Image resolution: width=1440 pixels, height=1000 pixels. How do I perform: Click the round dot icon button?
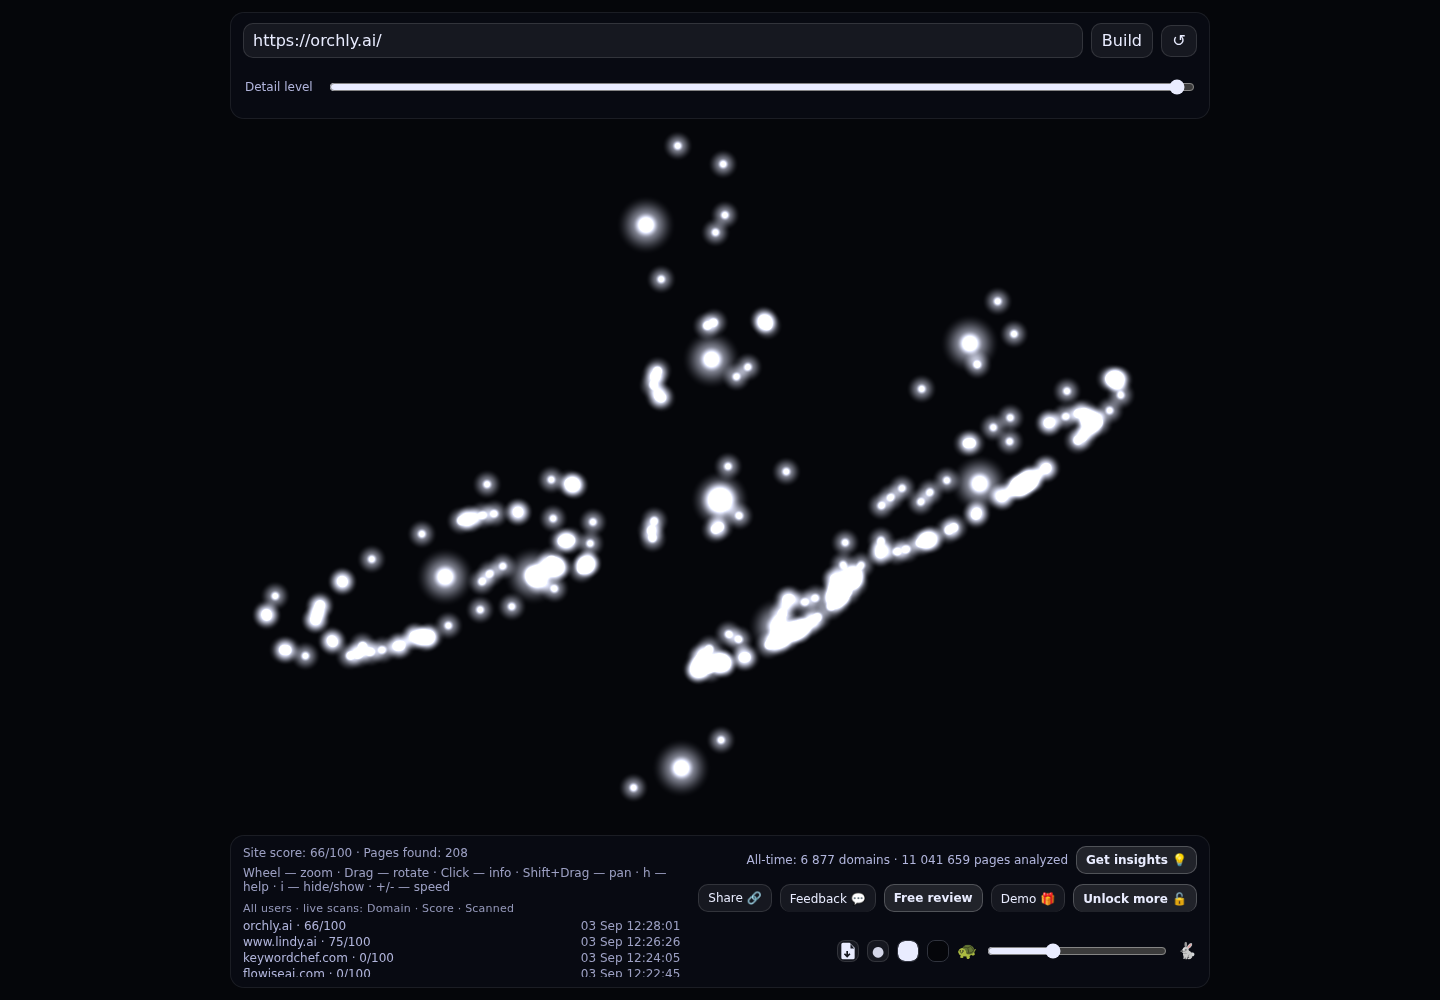click(878, 951)
